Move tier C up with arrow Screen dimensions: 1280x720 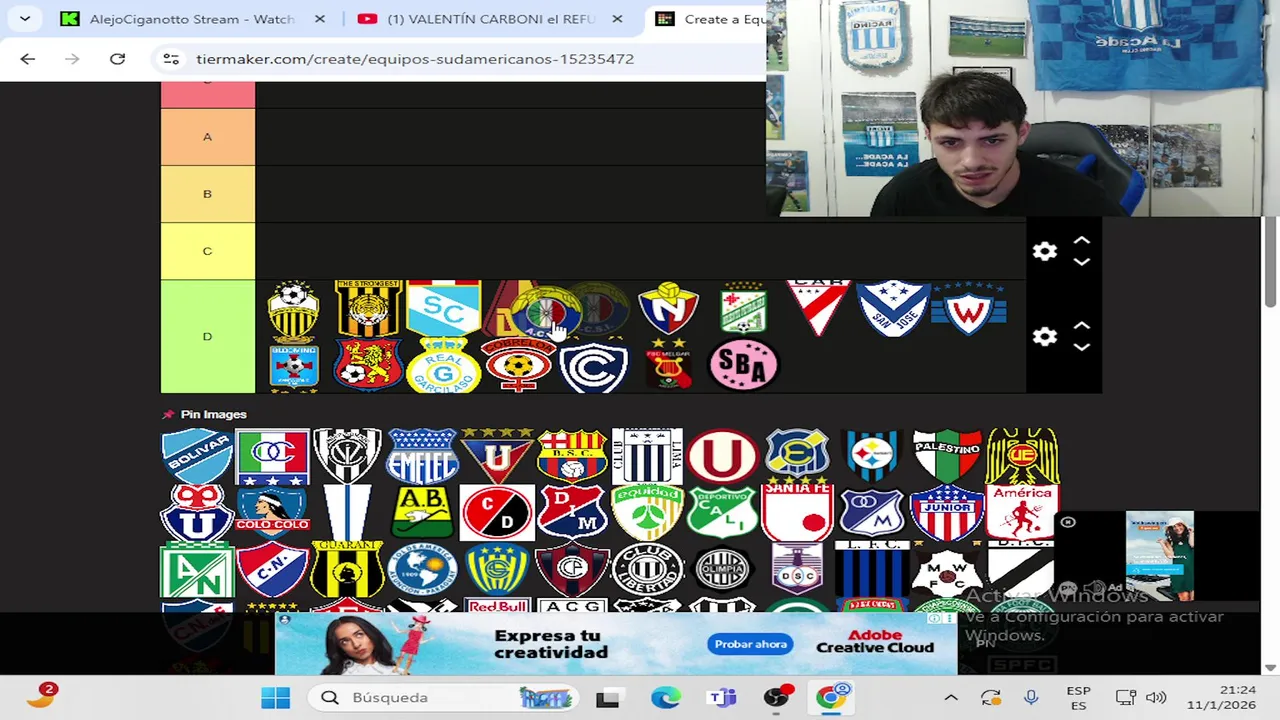pyautogui.click(x=1081, y=241)
